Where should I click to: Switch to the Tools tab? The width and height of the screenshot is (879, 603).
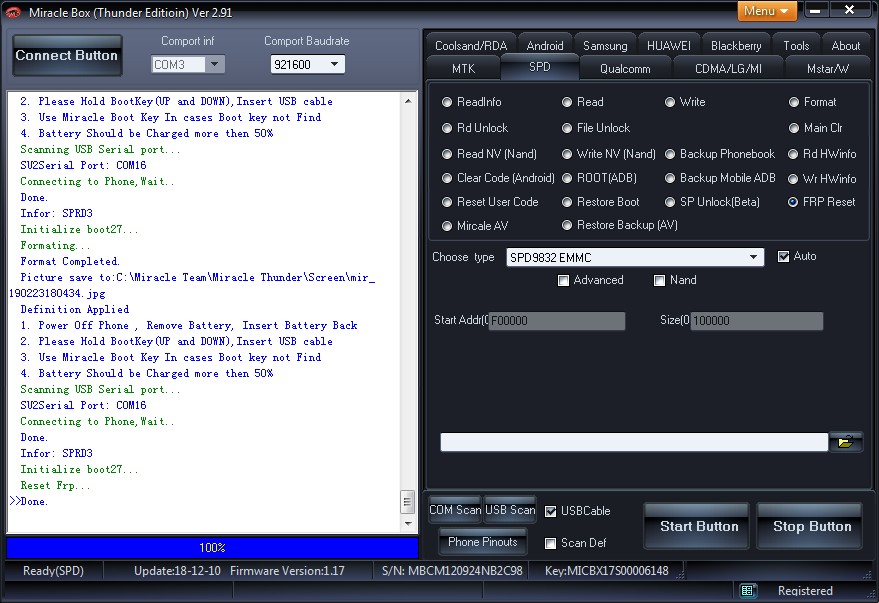click(x=796, y=45)
